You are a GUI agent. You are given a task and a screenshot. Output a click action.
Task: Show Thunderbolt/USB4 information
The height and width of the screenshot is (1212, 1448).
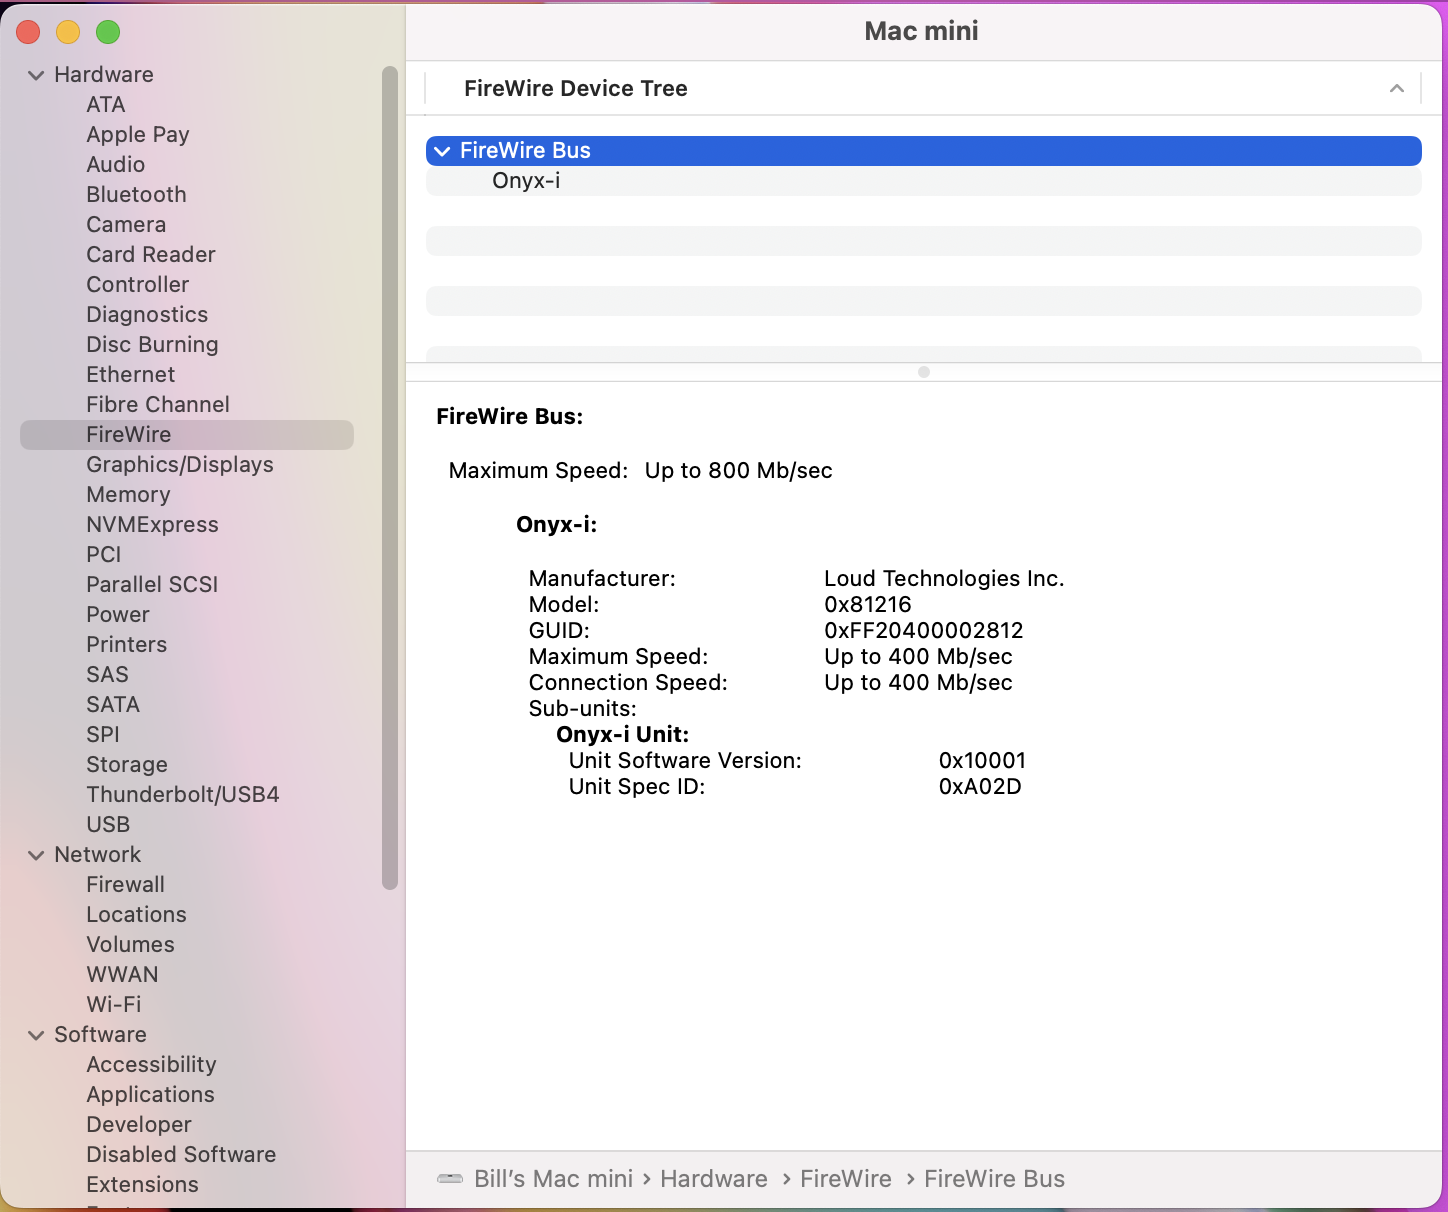183,795
